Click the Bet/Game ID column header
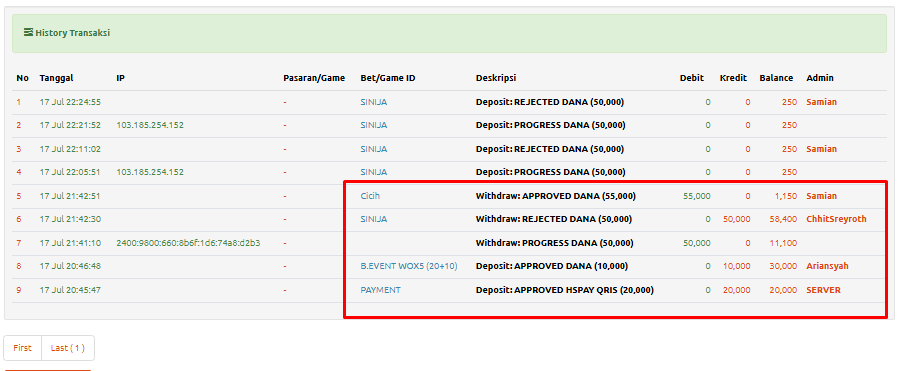This screenshot has height=371, width=901. click(x=388, y=78)
